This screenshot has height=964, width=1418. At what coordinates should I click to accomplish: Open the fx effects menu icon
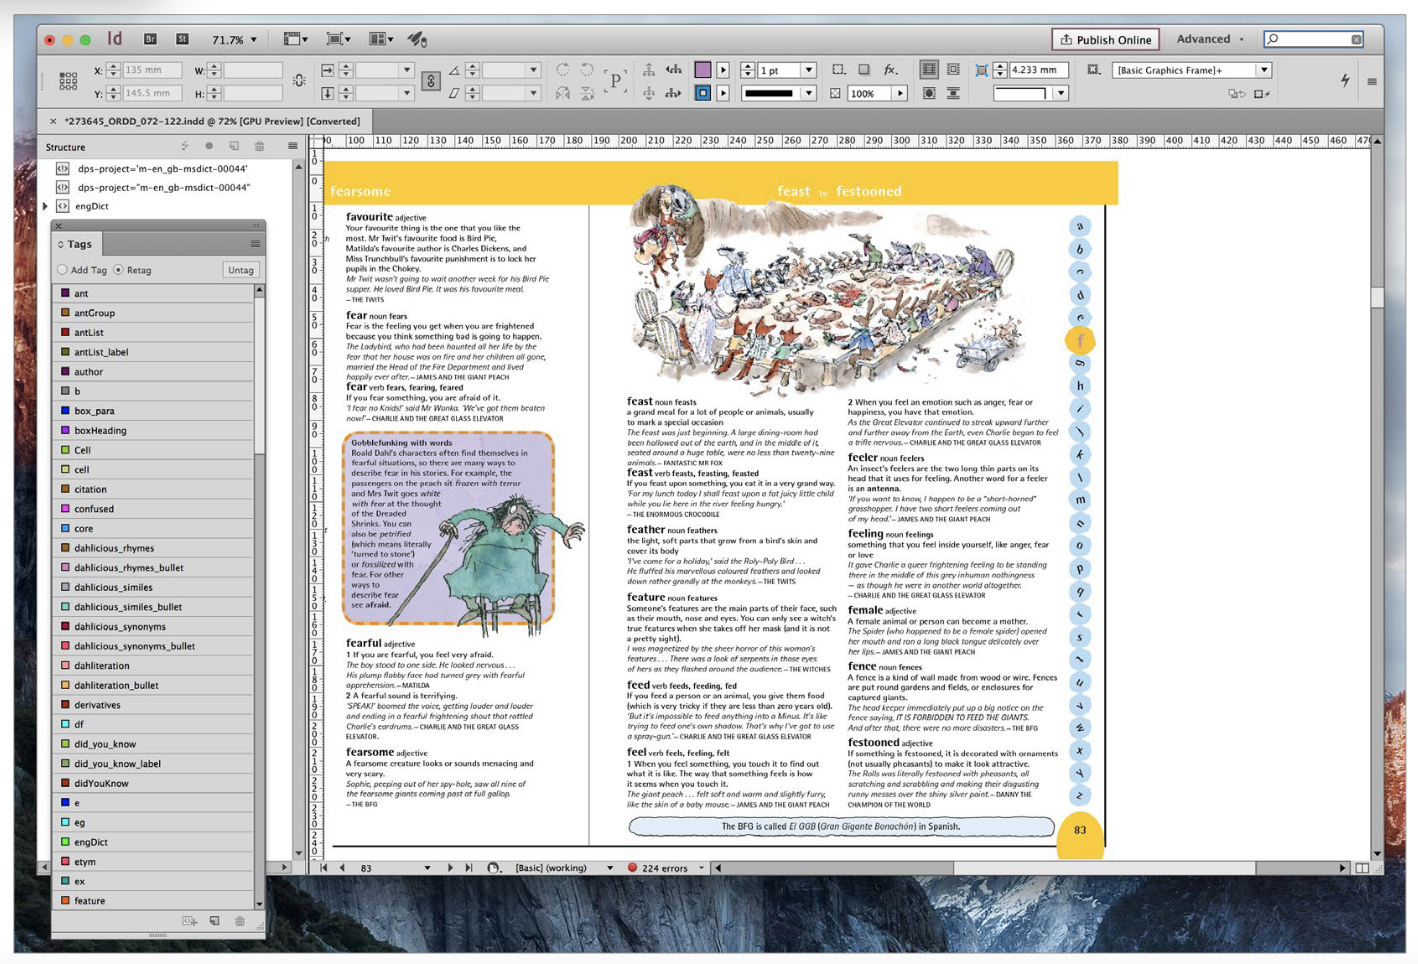(x=890, y=70)
